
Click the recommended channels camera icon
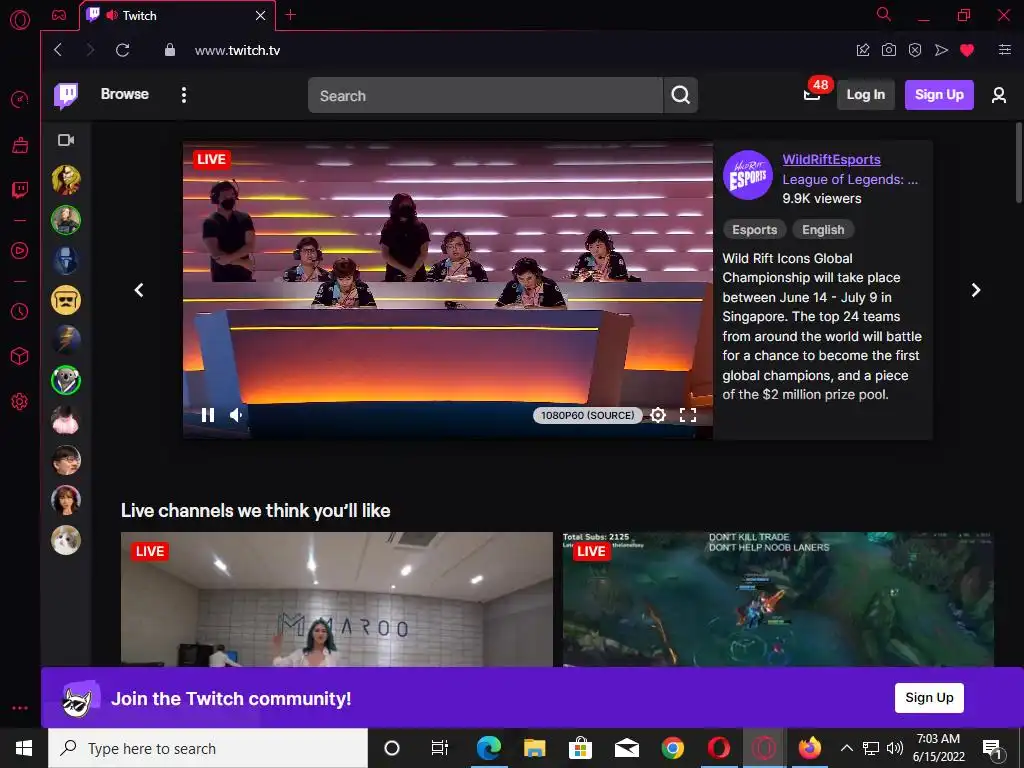[x=66, y=140]
